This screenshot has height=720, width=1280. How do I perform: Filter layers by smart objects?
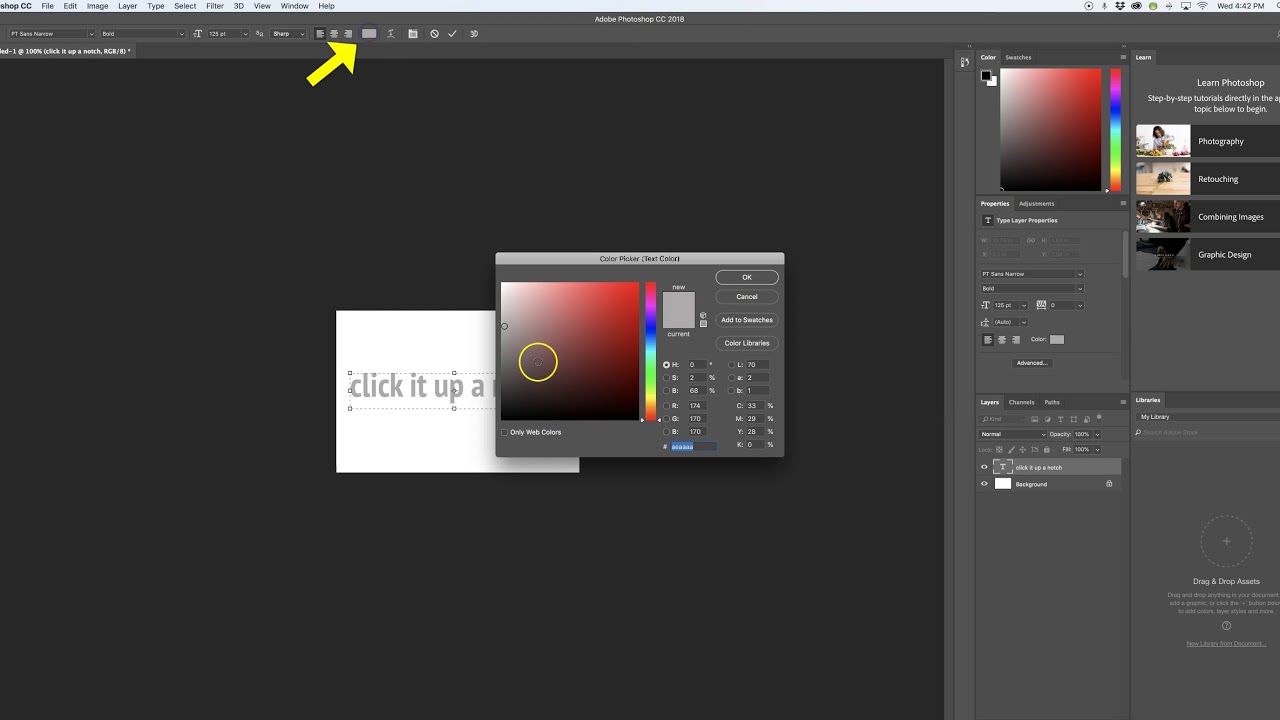pyautogui.click(x=1087, y=419)
